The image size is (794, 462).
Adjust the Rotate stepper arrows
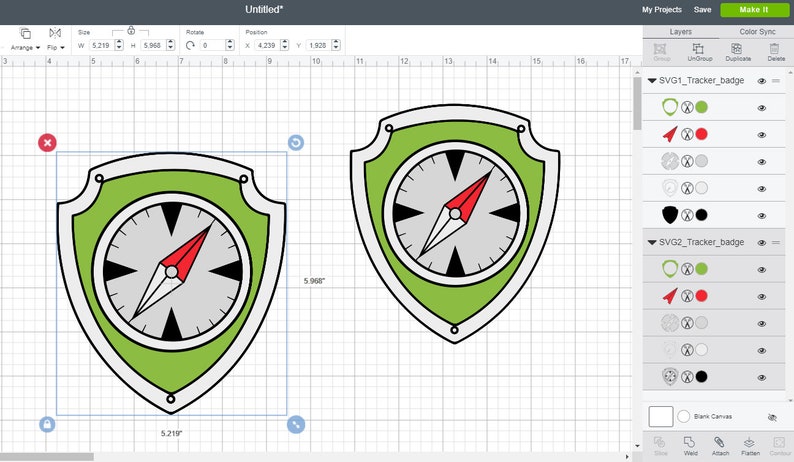(x=230, y=45)
